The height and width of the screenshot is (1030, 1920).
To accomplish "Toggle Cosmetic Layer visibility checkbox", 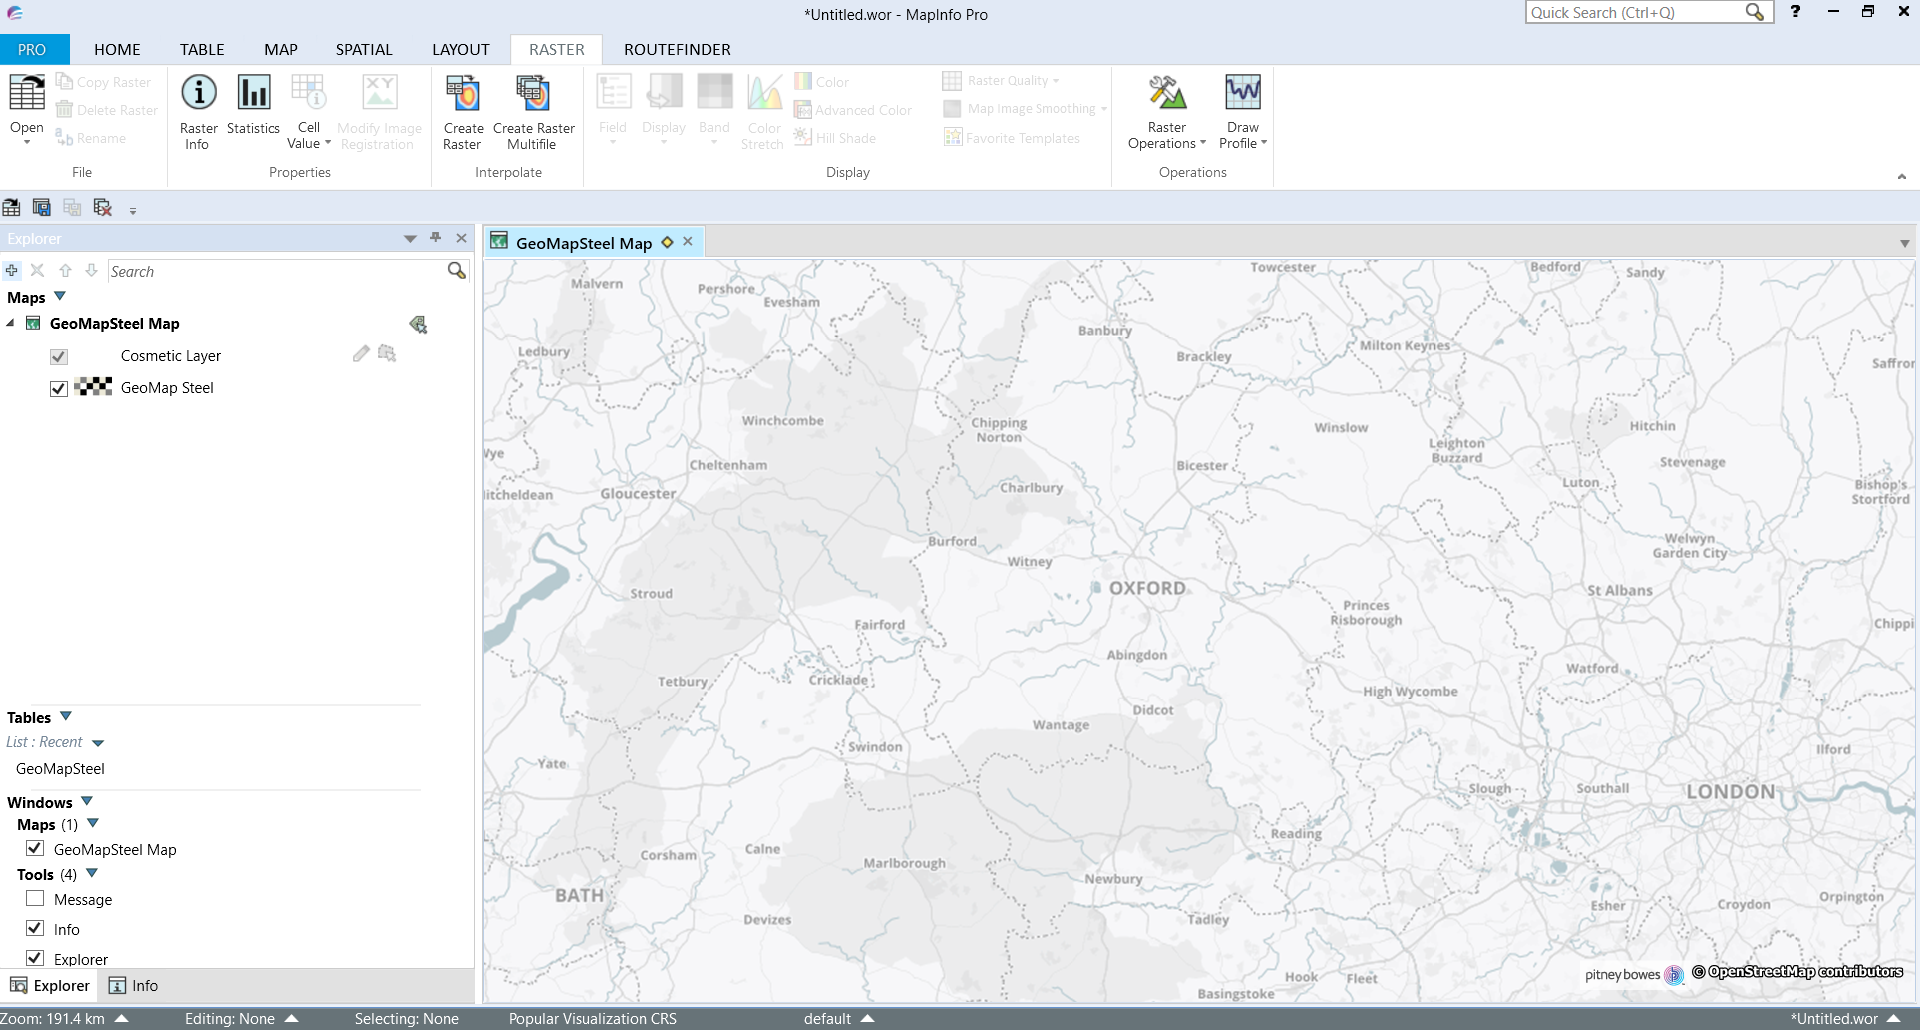I will (x=59, y=356).
